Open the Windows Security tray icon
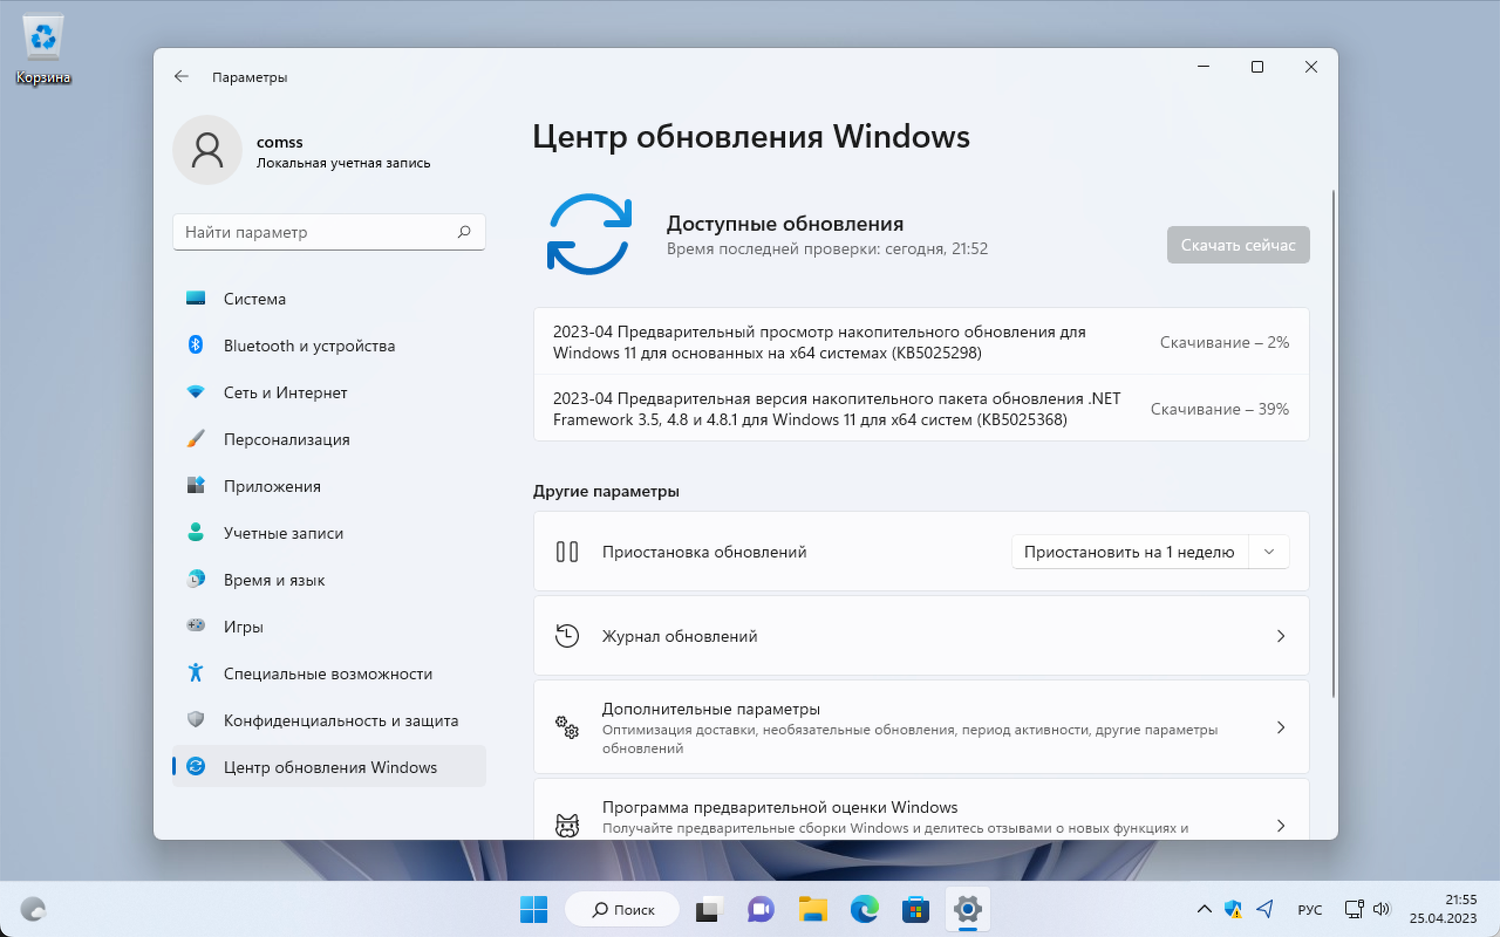 1234,909
